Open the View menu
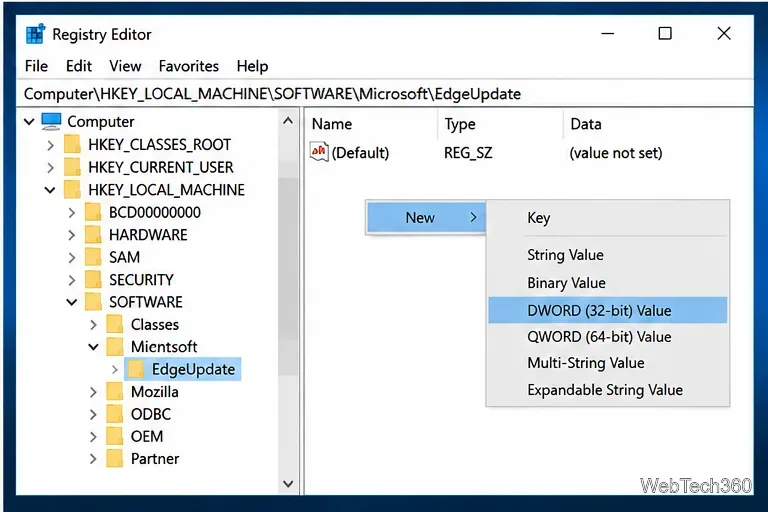Screen dimensions: 768x512 125,66
